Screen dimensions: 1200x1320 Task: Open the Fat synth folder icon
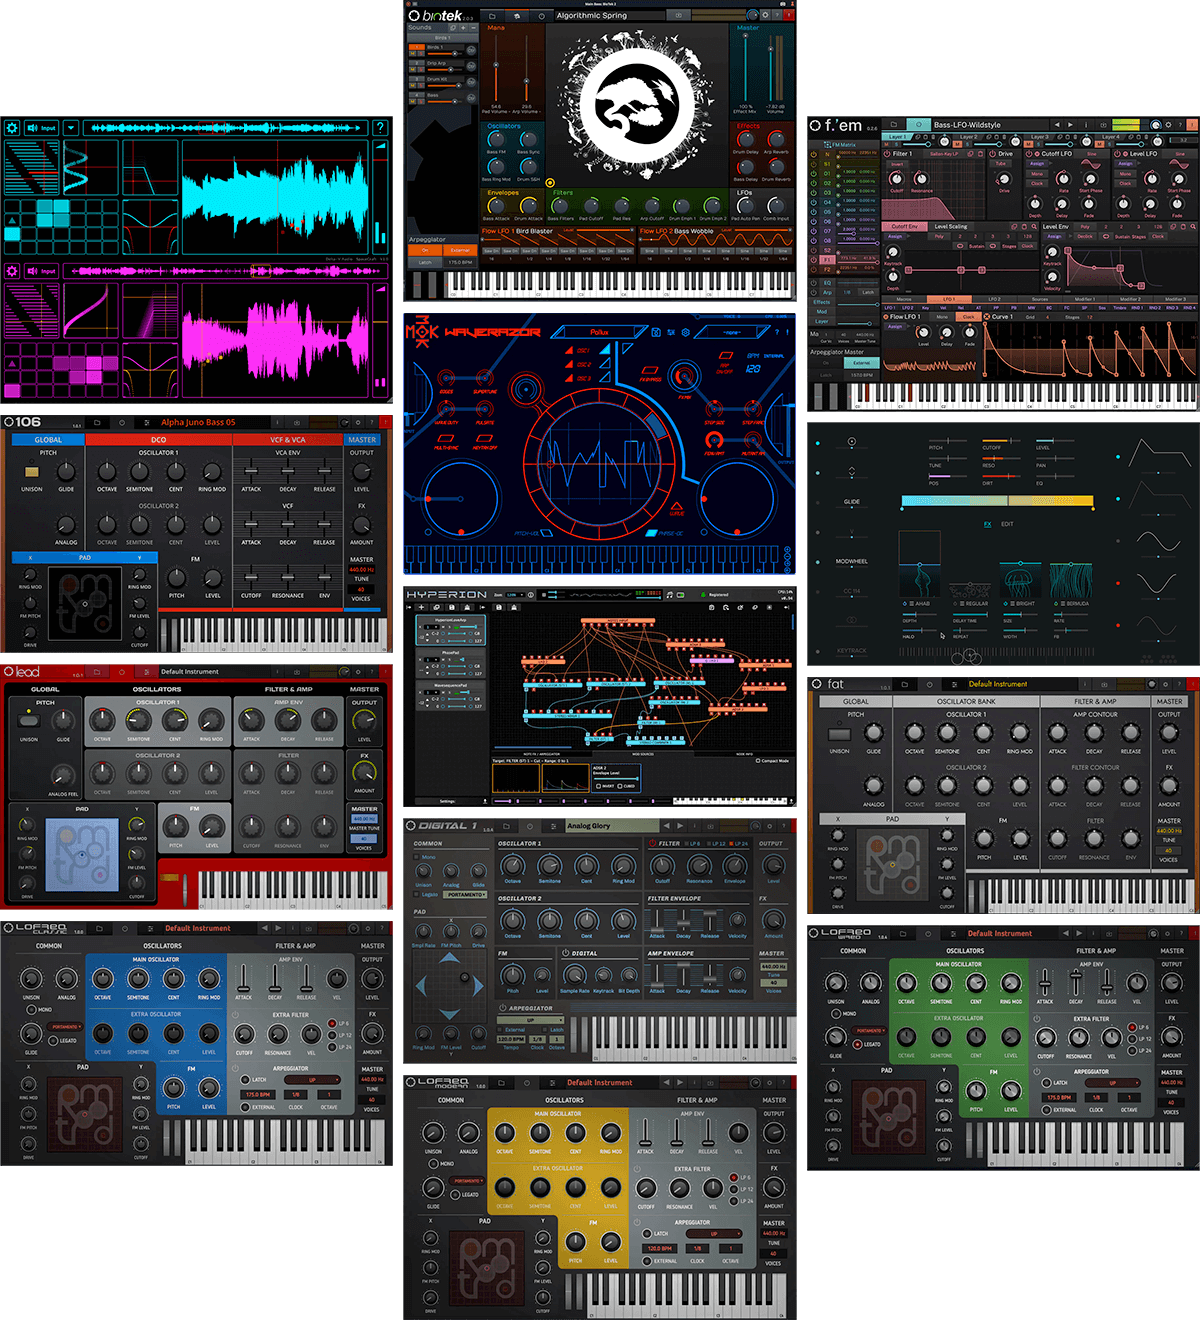click(904, 685)
